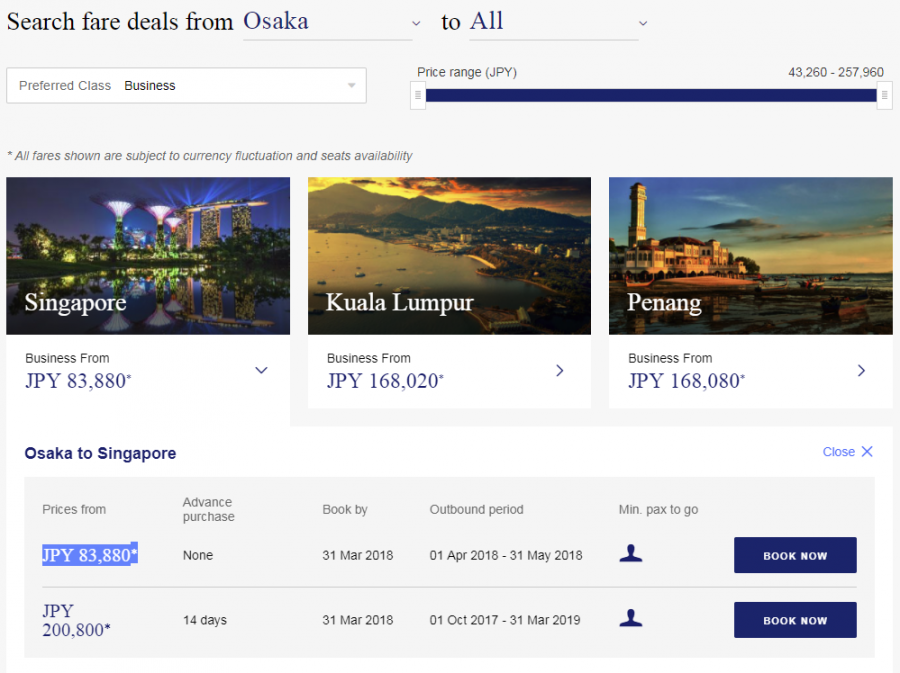Click passenger icon in JPY 83,880 row

coord(630,554)
